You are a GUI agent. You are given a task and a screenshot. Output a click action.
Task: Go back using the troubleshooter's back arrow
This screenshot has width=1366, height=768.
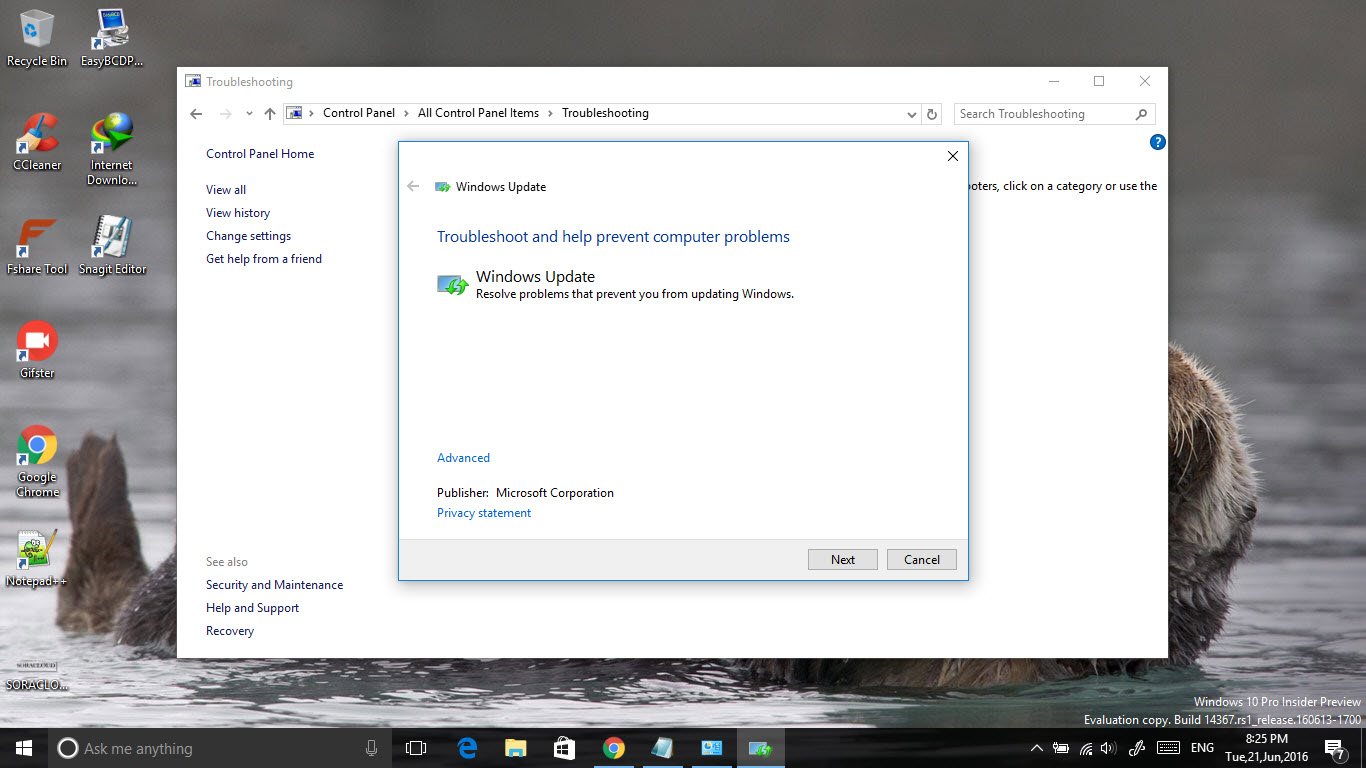point(413,187)
